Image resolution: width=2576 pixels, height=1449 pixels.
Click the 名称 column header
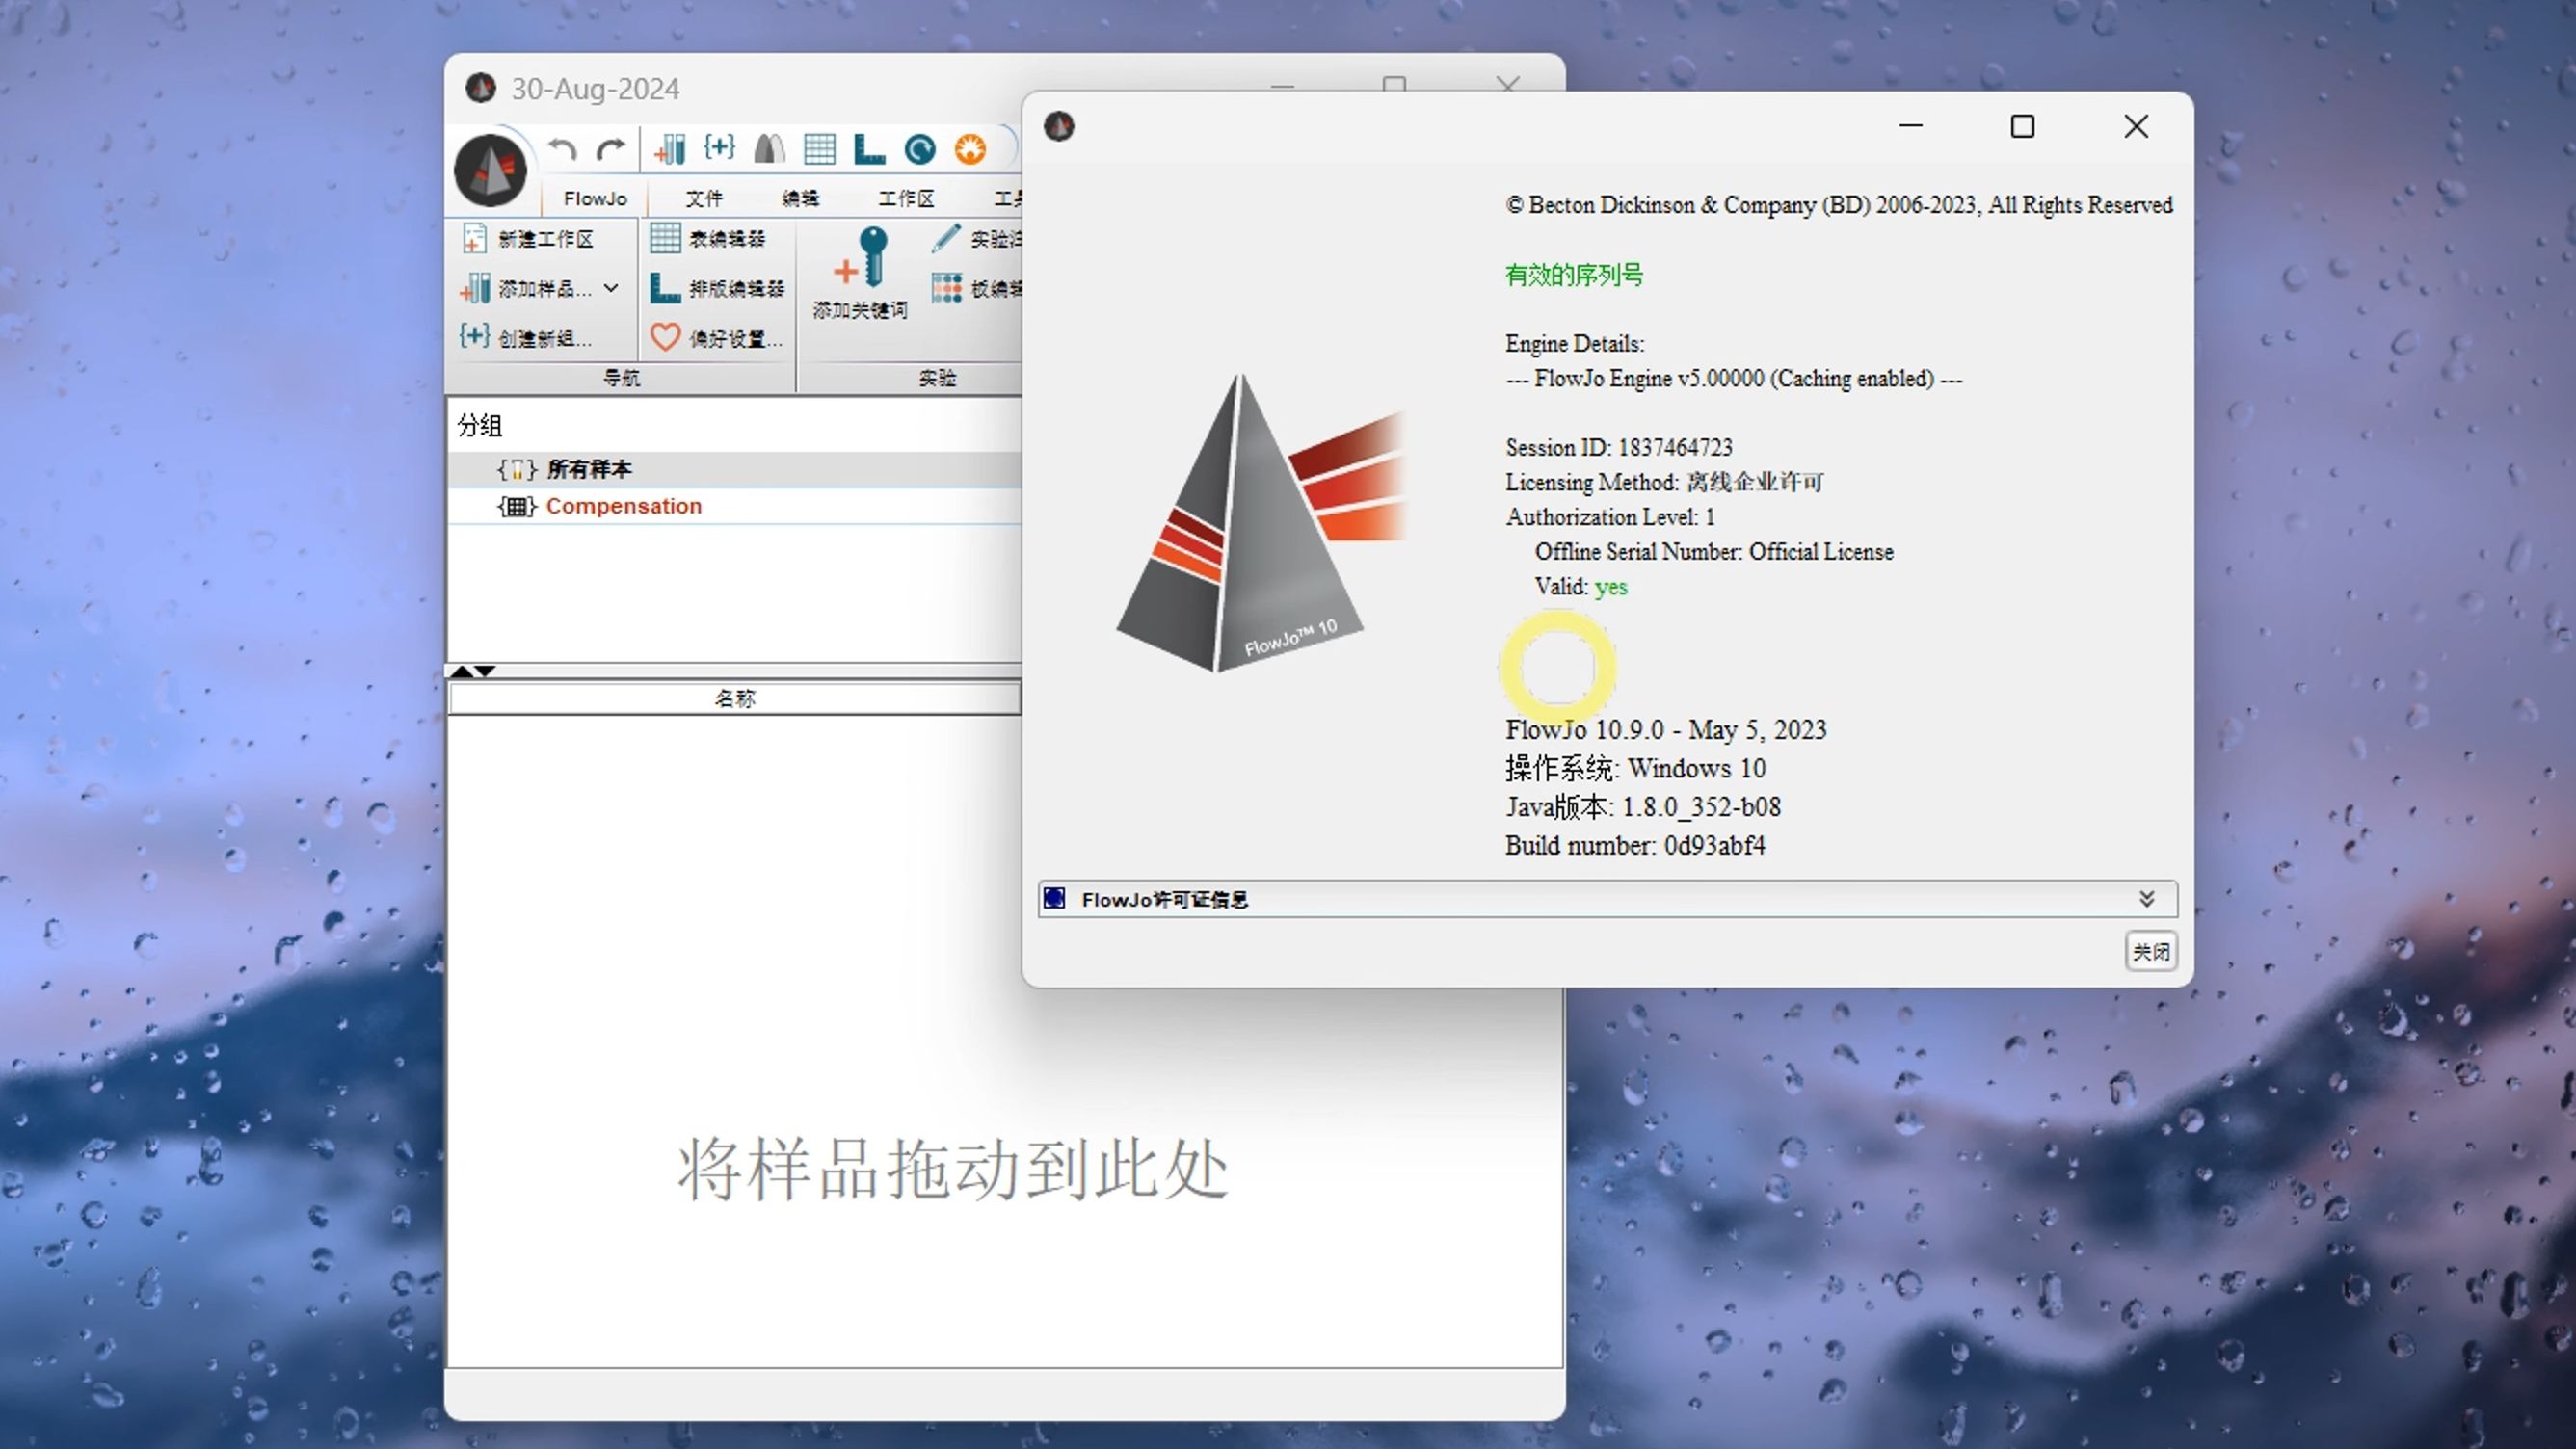pos(735,698)
